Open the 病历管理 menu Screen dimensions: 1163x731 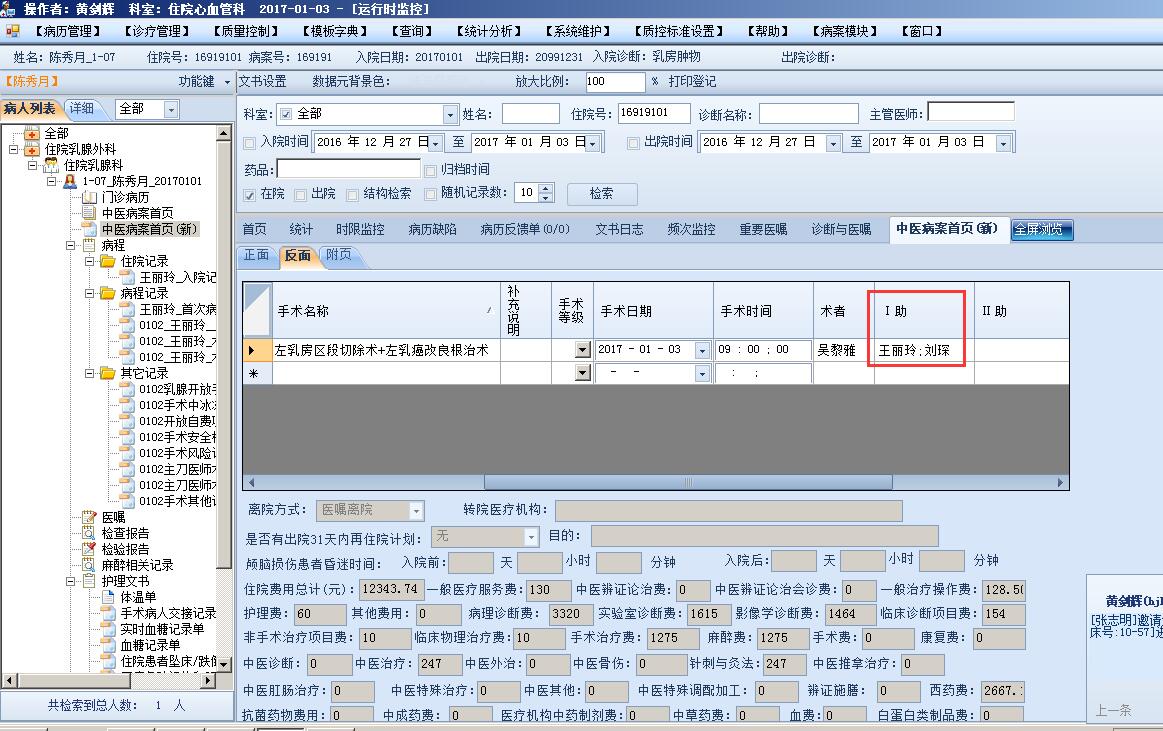68,31
